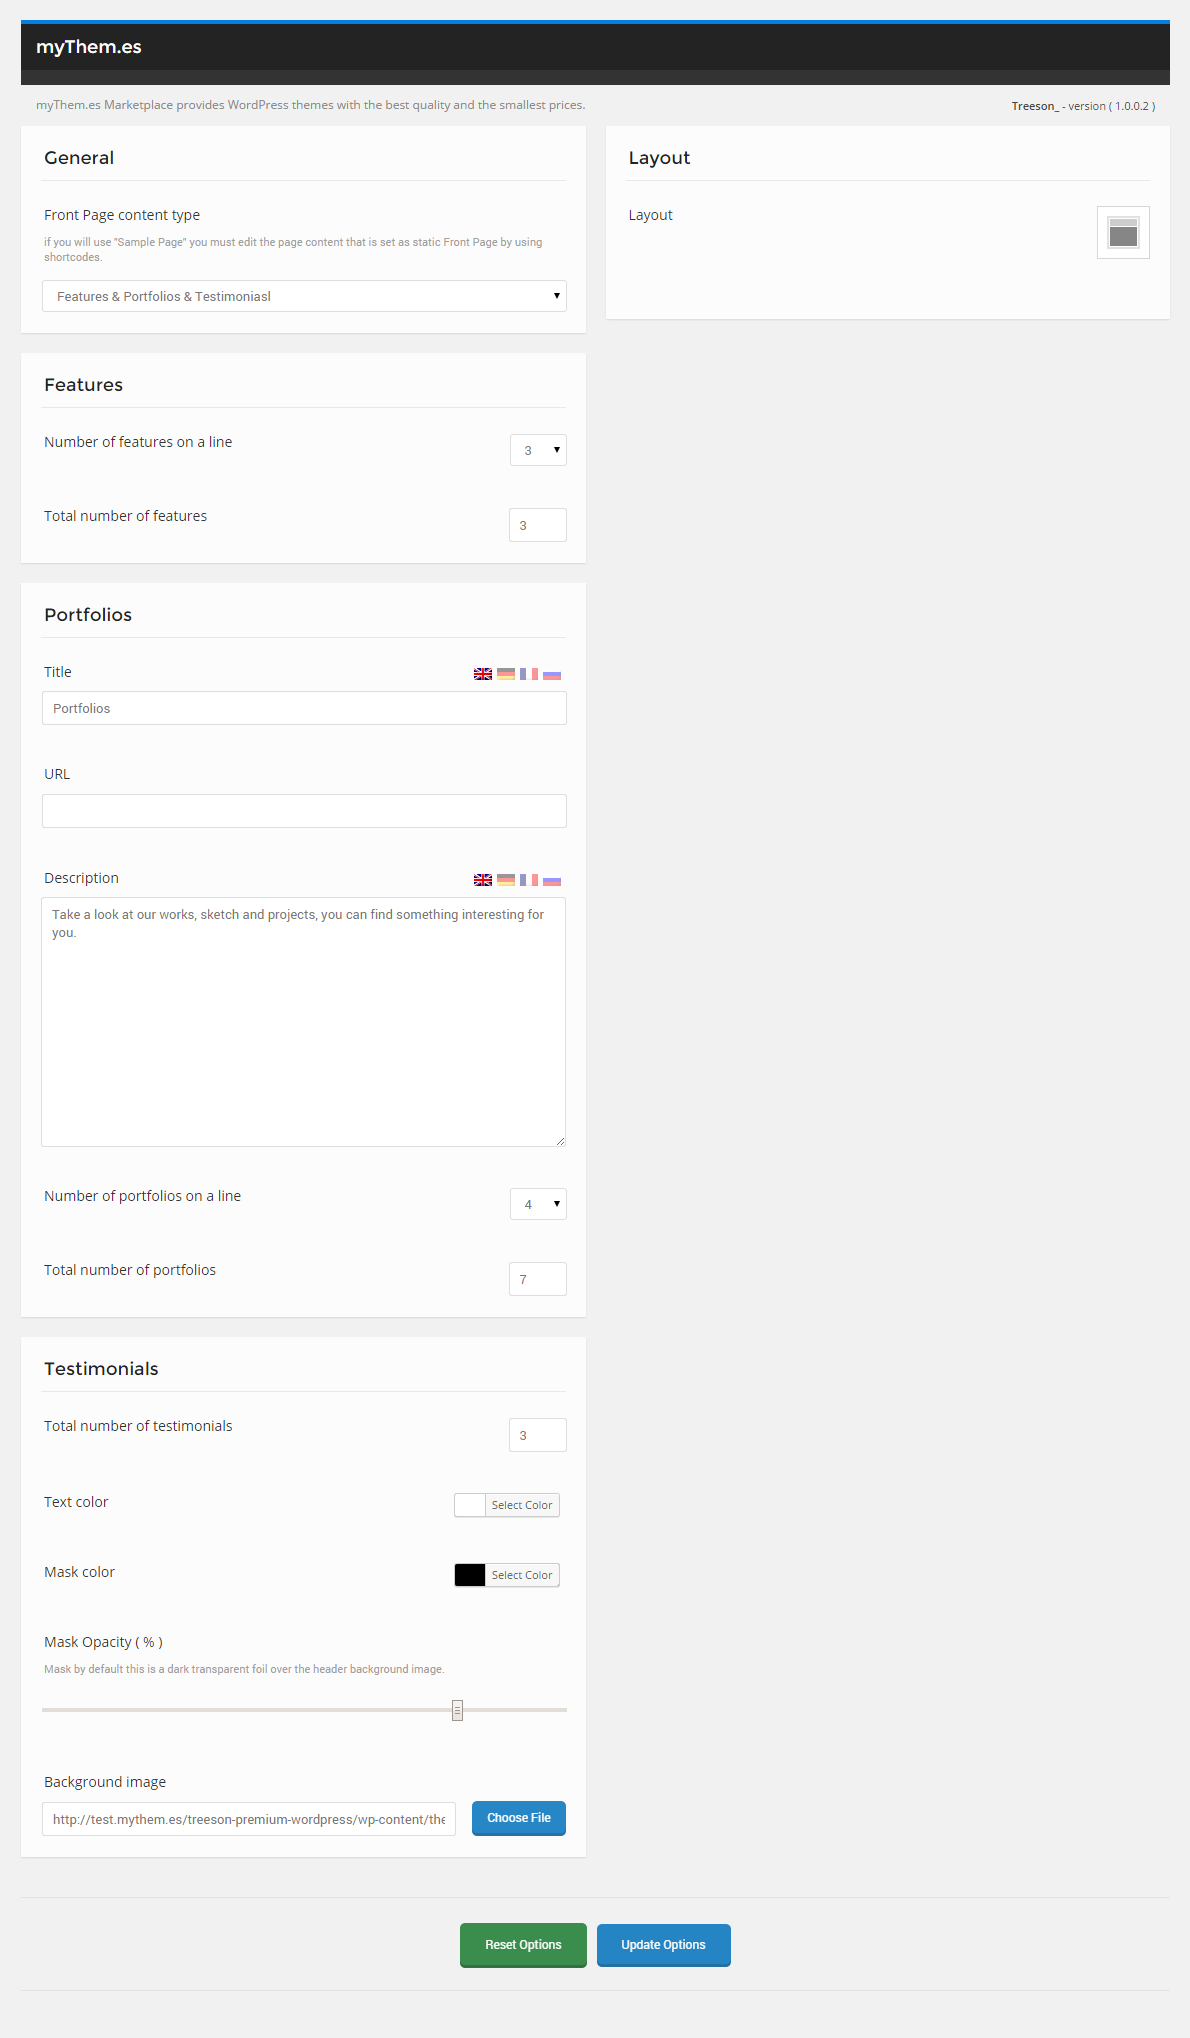Screen dimensions: 1190x2038
Task: Select the UK flag above Description
Action: tap(483, 880)
